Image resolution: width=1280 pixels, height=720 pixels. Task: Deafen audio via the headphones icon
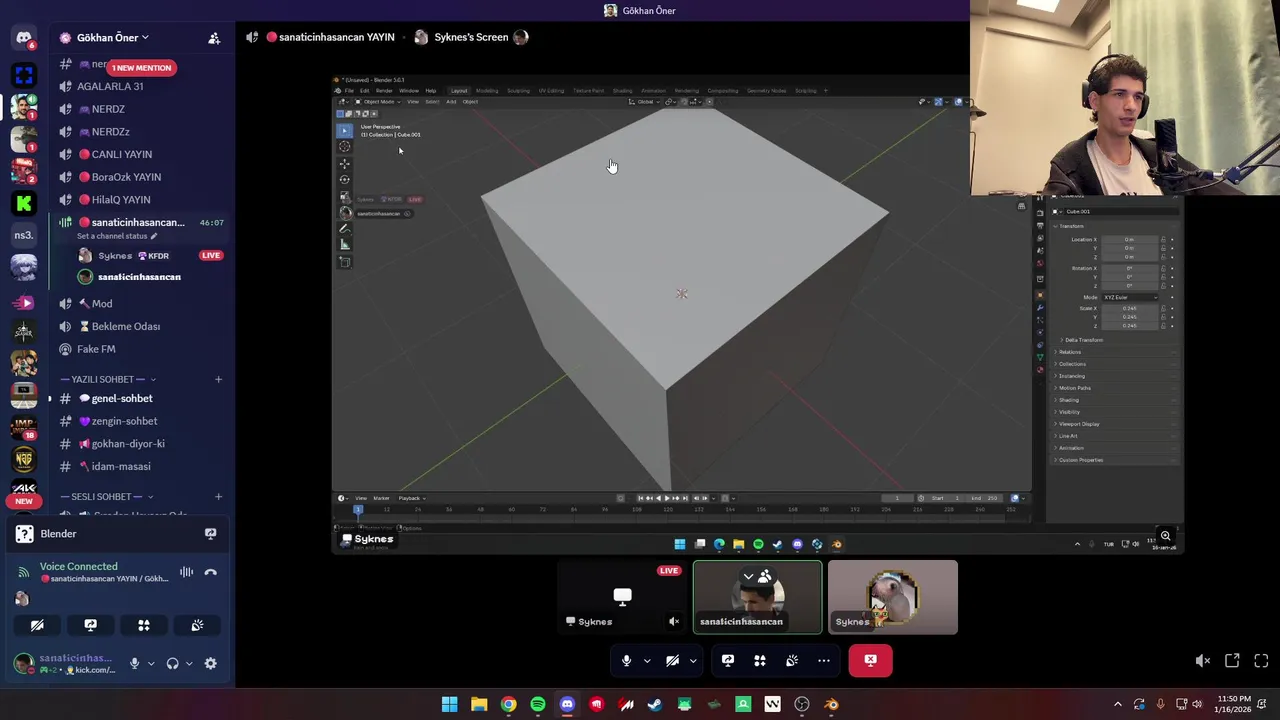[x=172, y=663]
